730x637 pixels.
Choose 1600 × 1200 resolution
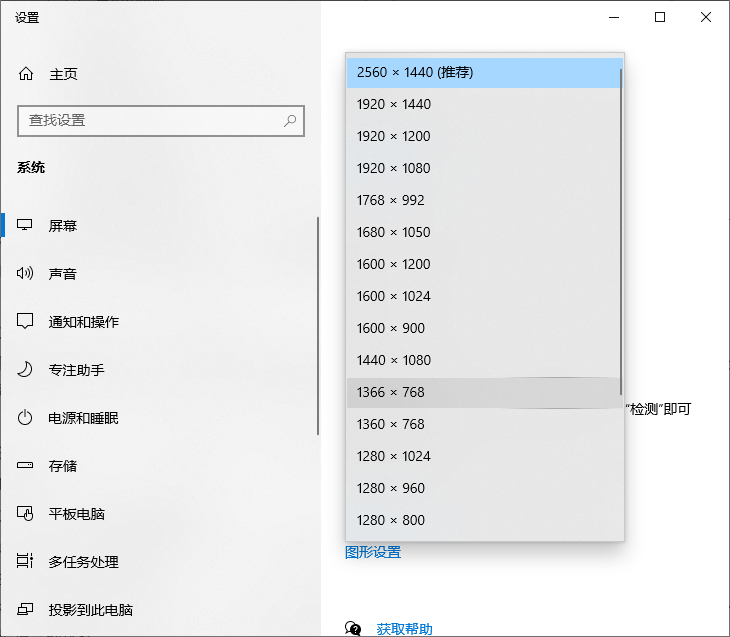click(x=483, y=264)
